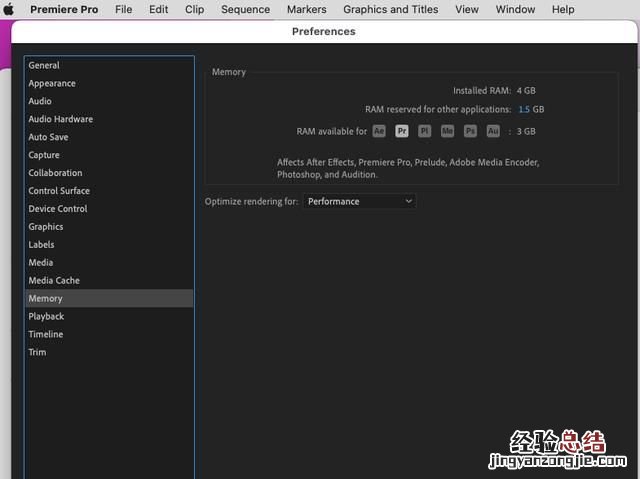This screenshot has height=479, width=640.
Task: Click the Audition (Au) icon
Action: click(x=493, y=131)
